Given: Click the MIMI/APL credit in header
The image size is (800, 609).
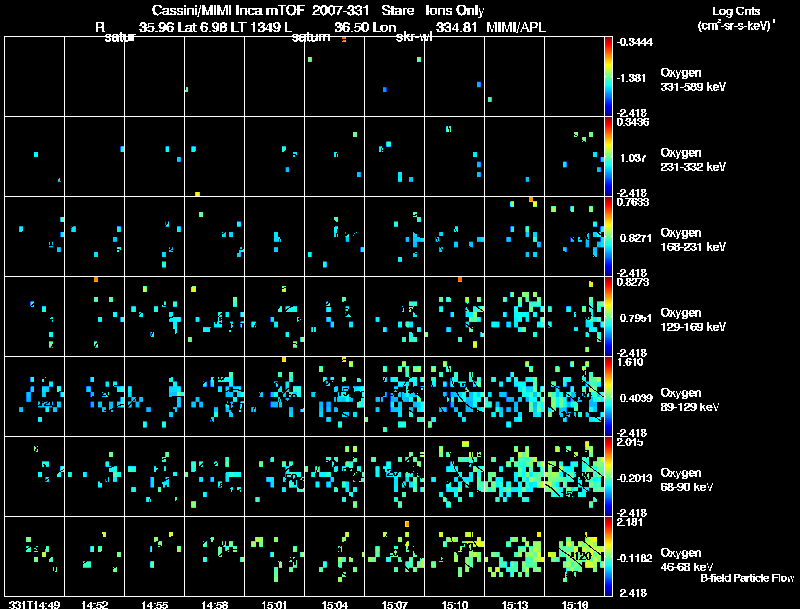Looking at the screenshot, I should coord(515,27).
